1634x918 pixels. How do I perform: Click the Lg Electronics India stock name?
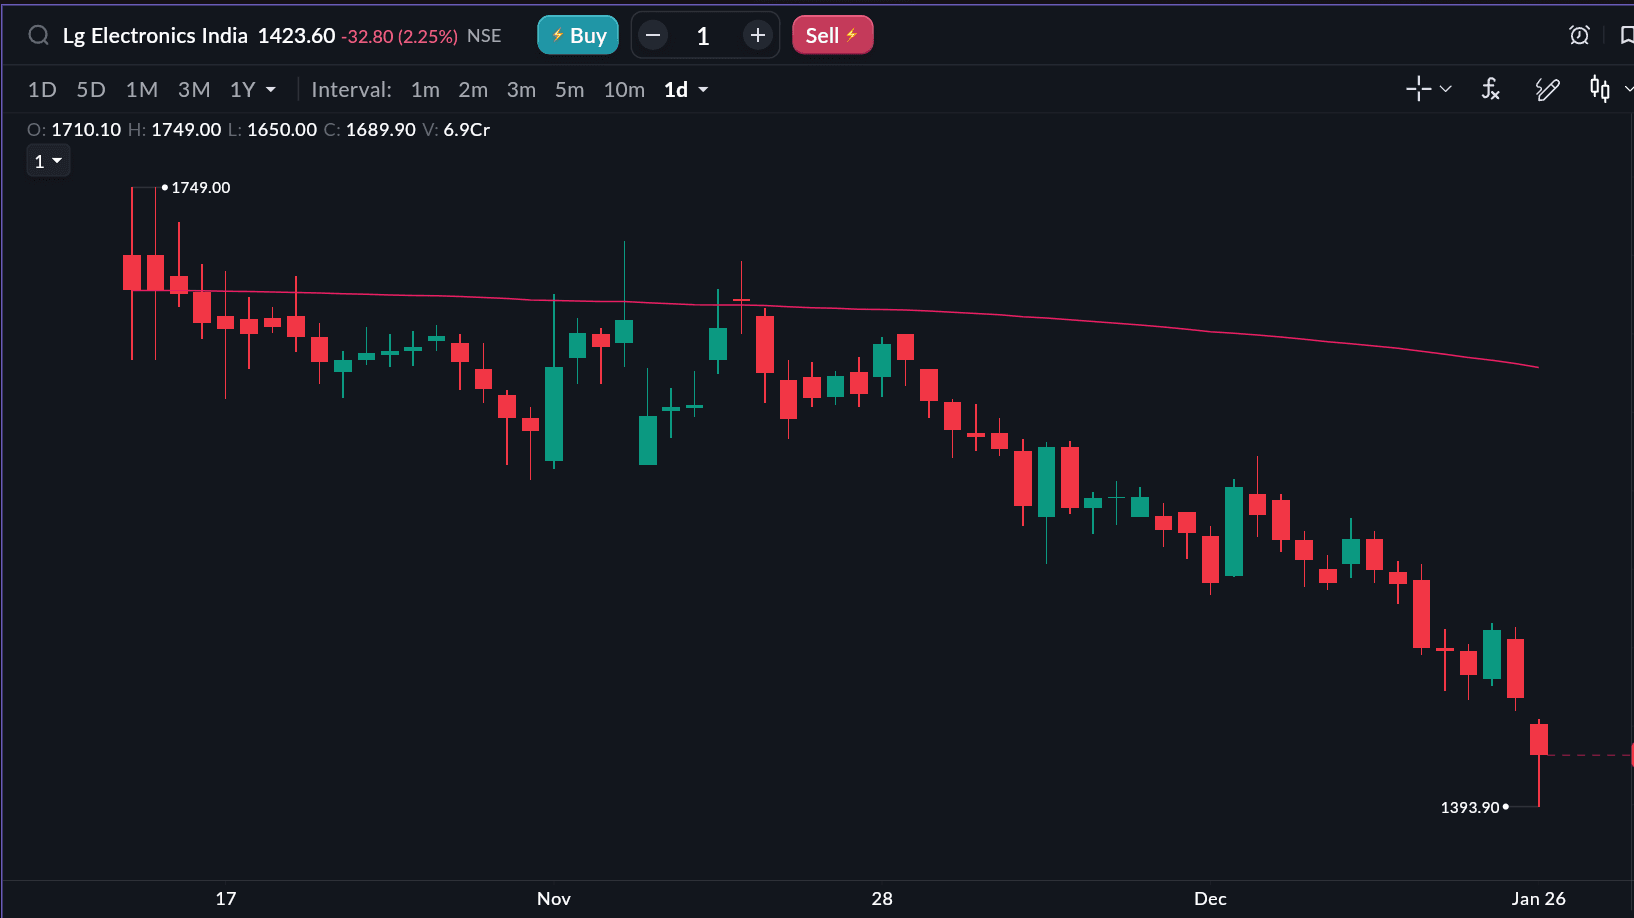click(x=155, y=36)
